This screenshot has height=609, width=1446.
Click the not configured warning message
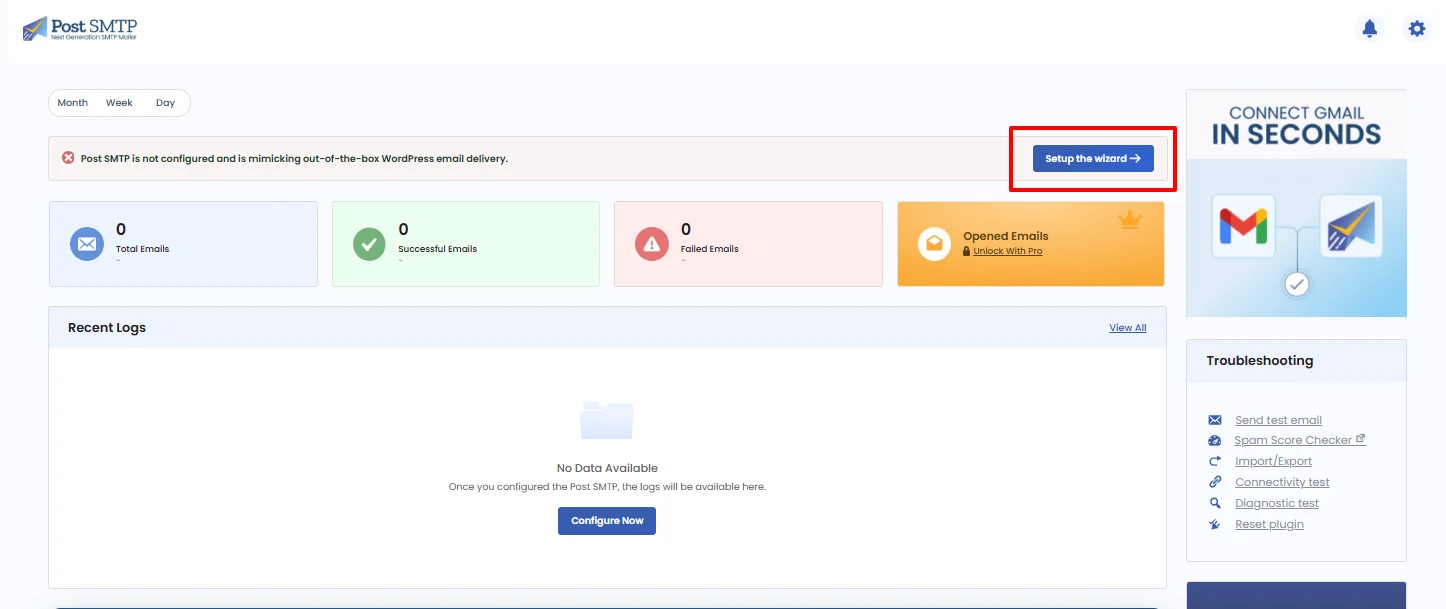click(x=294, y=159)
